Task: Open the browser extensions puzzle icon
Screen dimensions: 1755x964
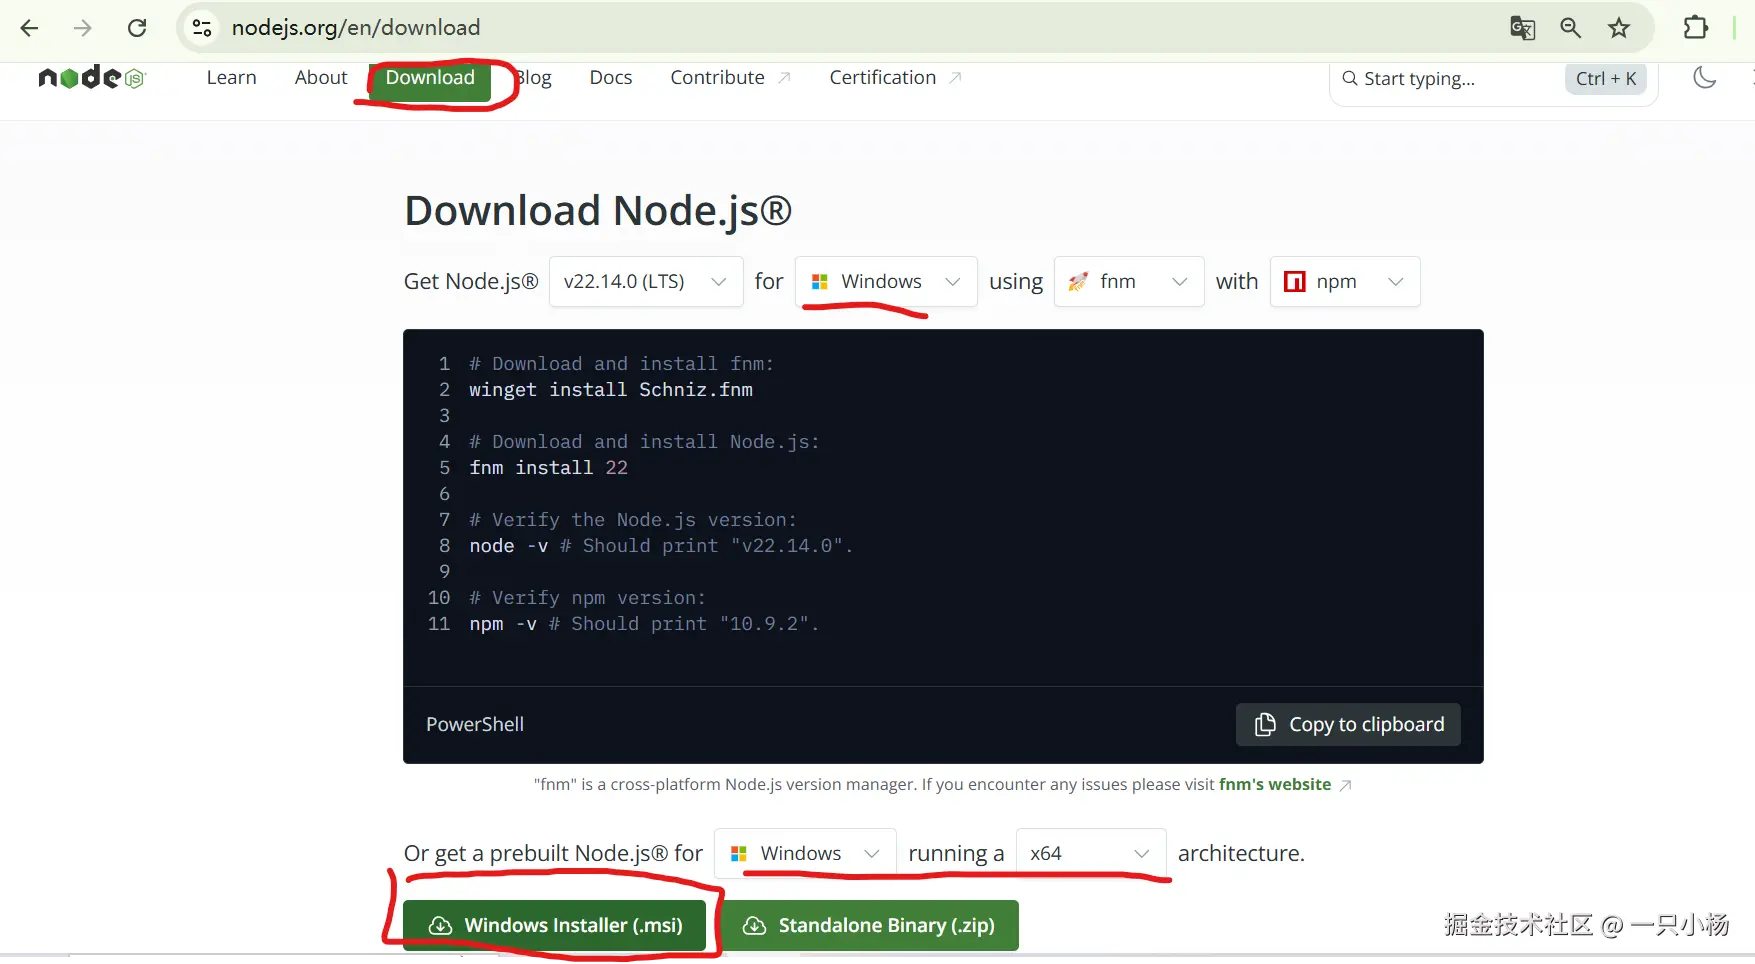Action: tap(1696, 28)
